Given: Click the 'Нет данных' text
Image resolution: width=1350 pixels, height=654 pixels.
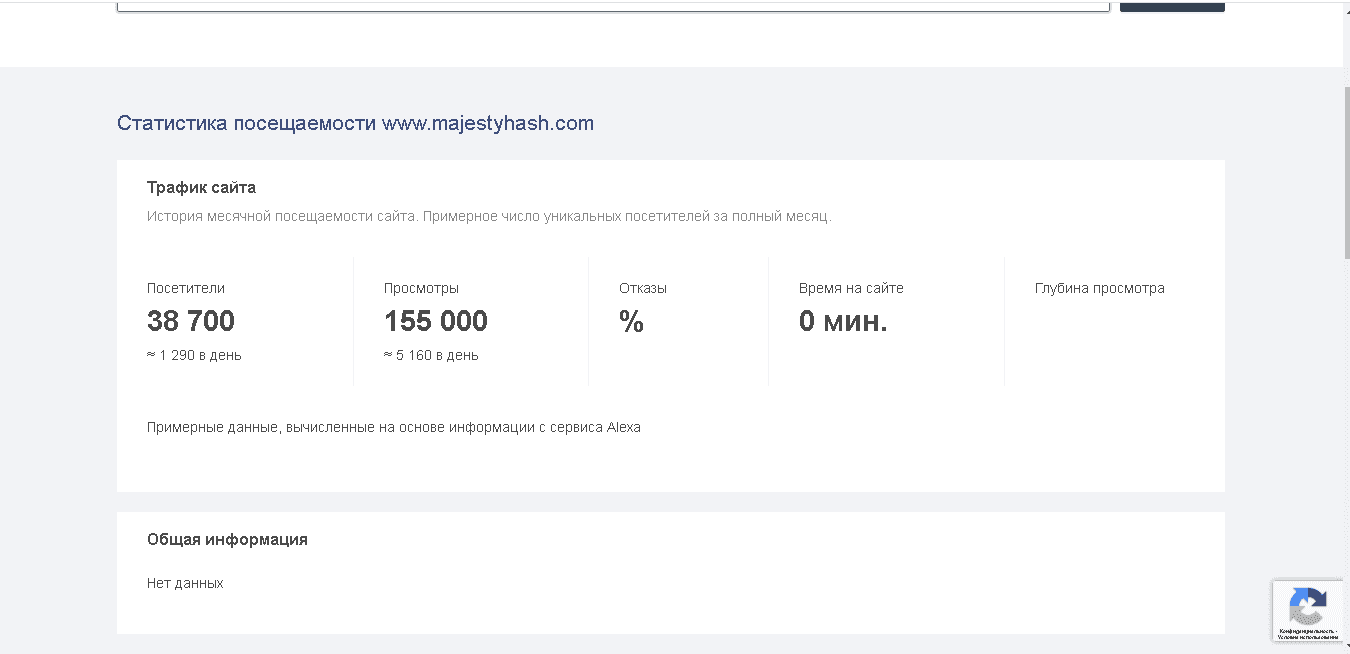Looking at the screenshot, I should click(x=185, y=583).
